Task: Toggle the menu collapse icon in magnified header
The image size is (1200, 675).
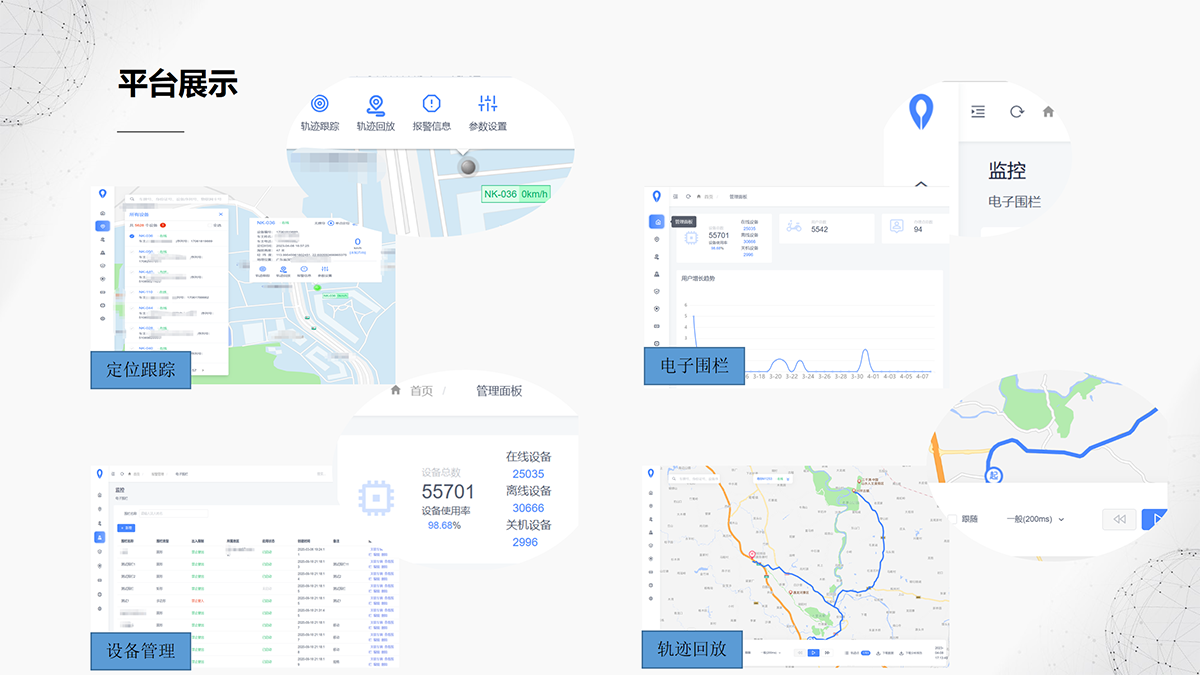Action: (x=978, y=112)
